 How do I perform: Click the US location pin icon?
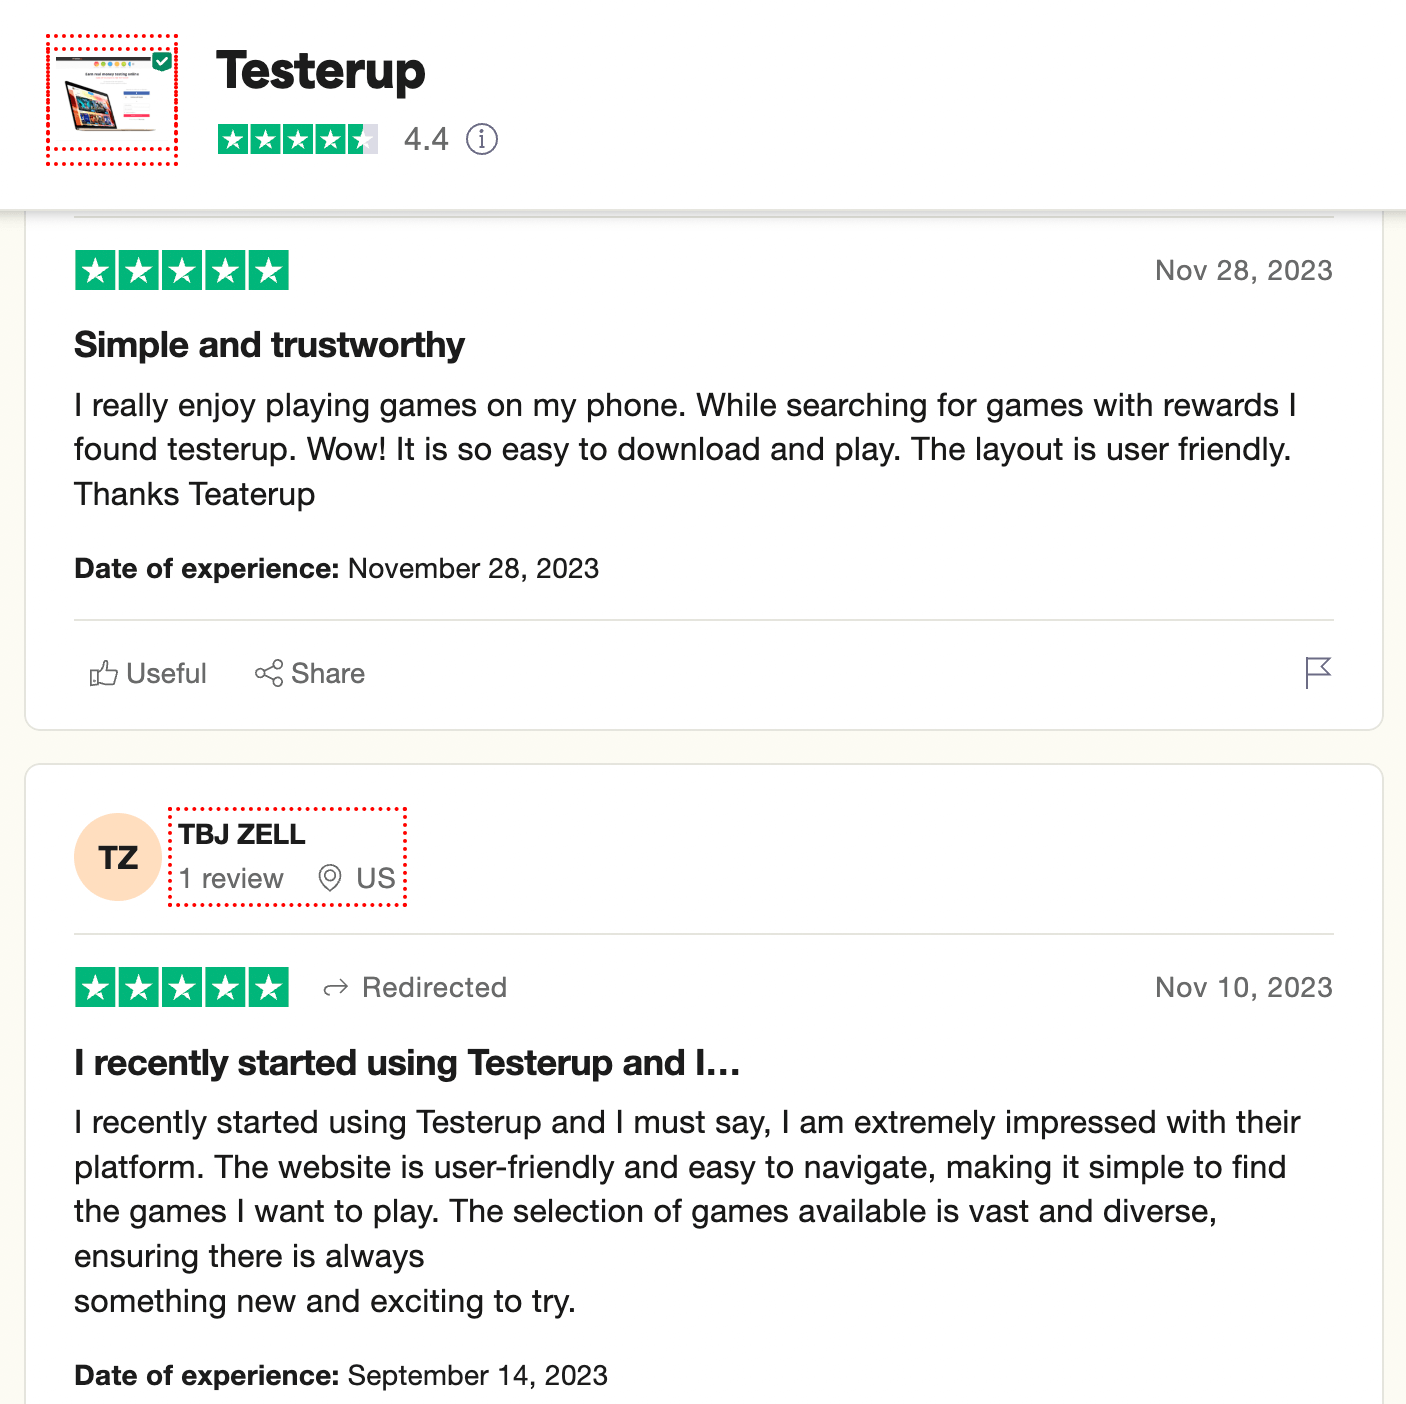(329, 878)
